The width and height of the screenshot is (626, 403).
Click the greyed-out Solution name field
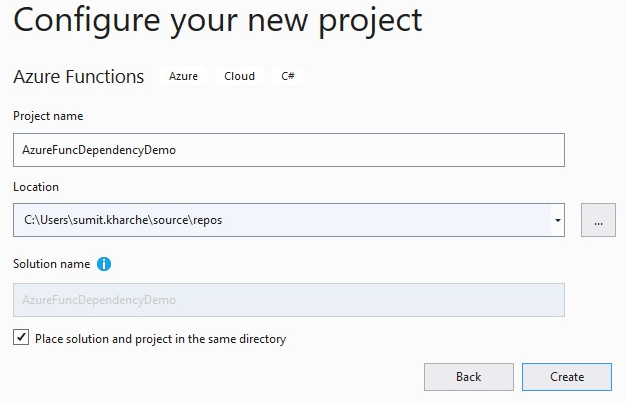point(288,300)
